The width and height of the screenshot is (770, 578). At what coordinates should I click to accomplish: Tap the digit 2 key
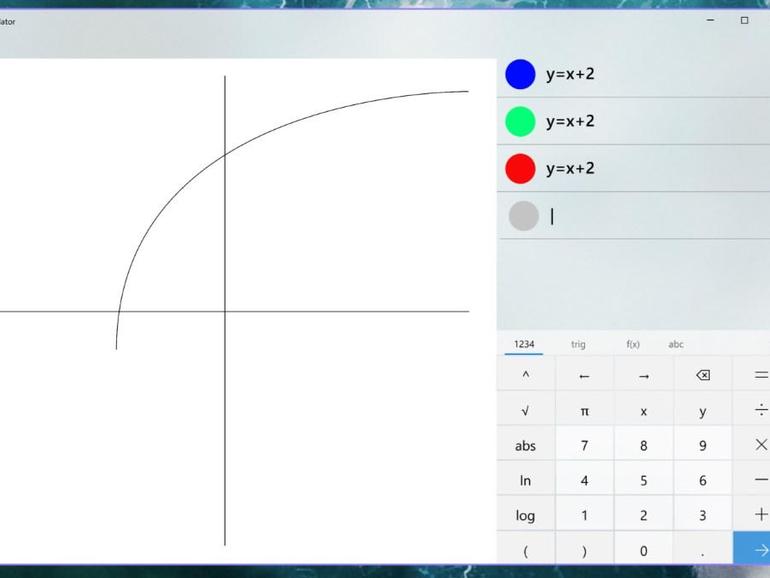click(644, 515)
